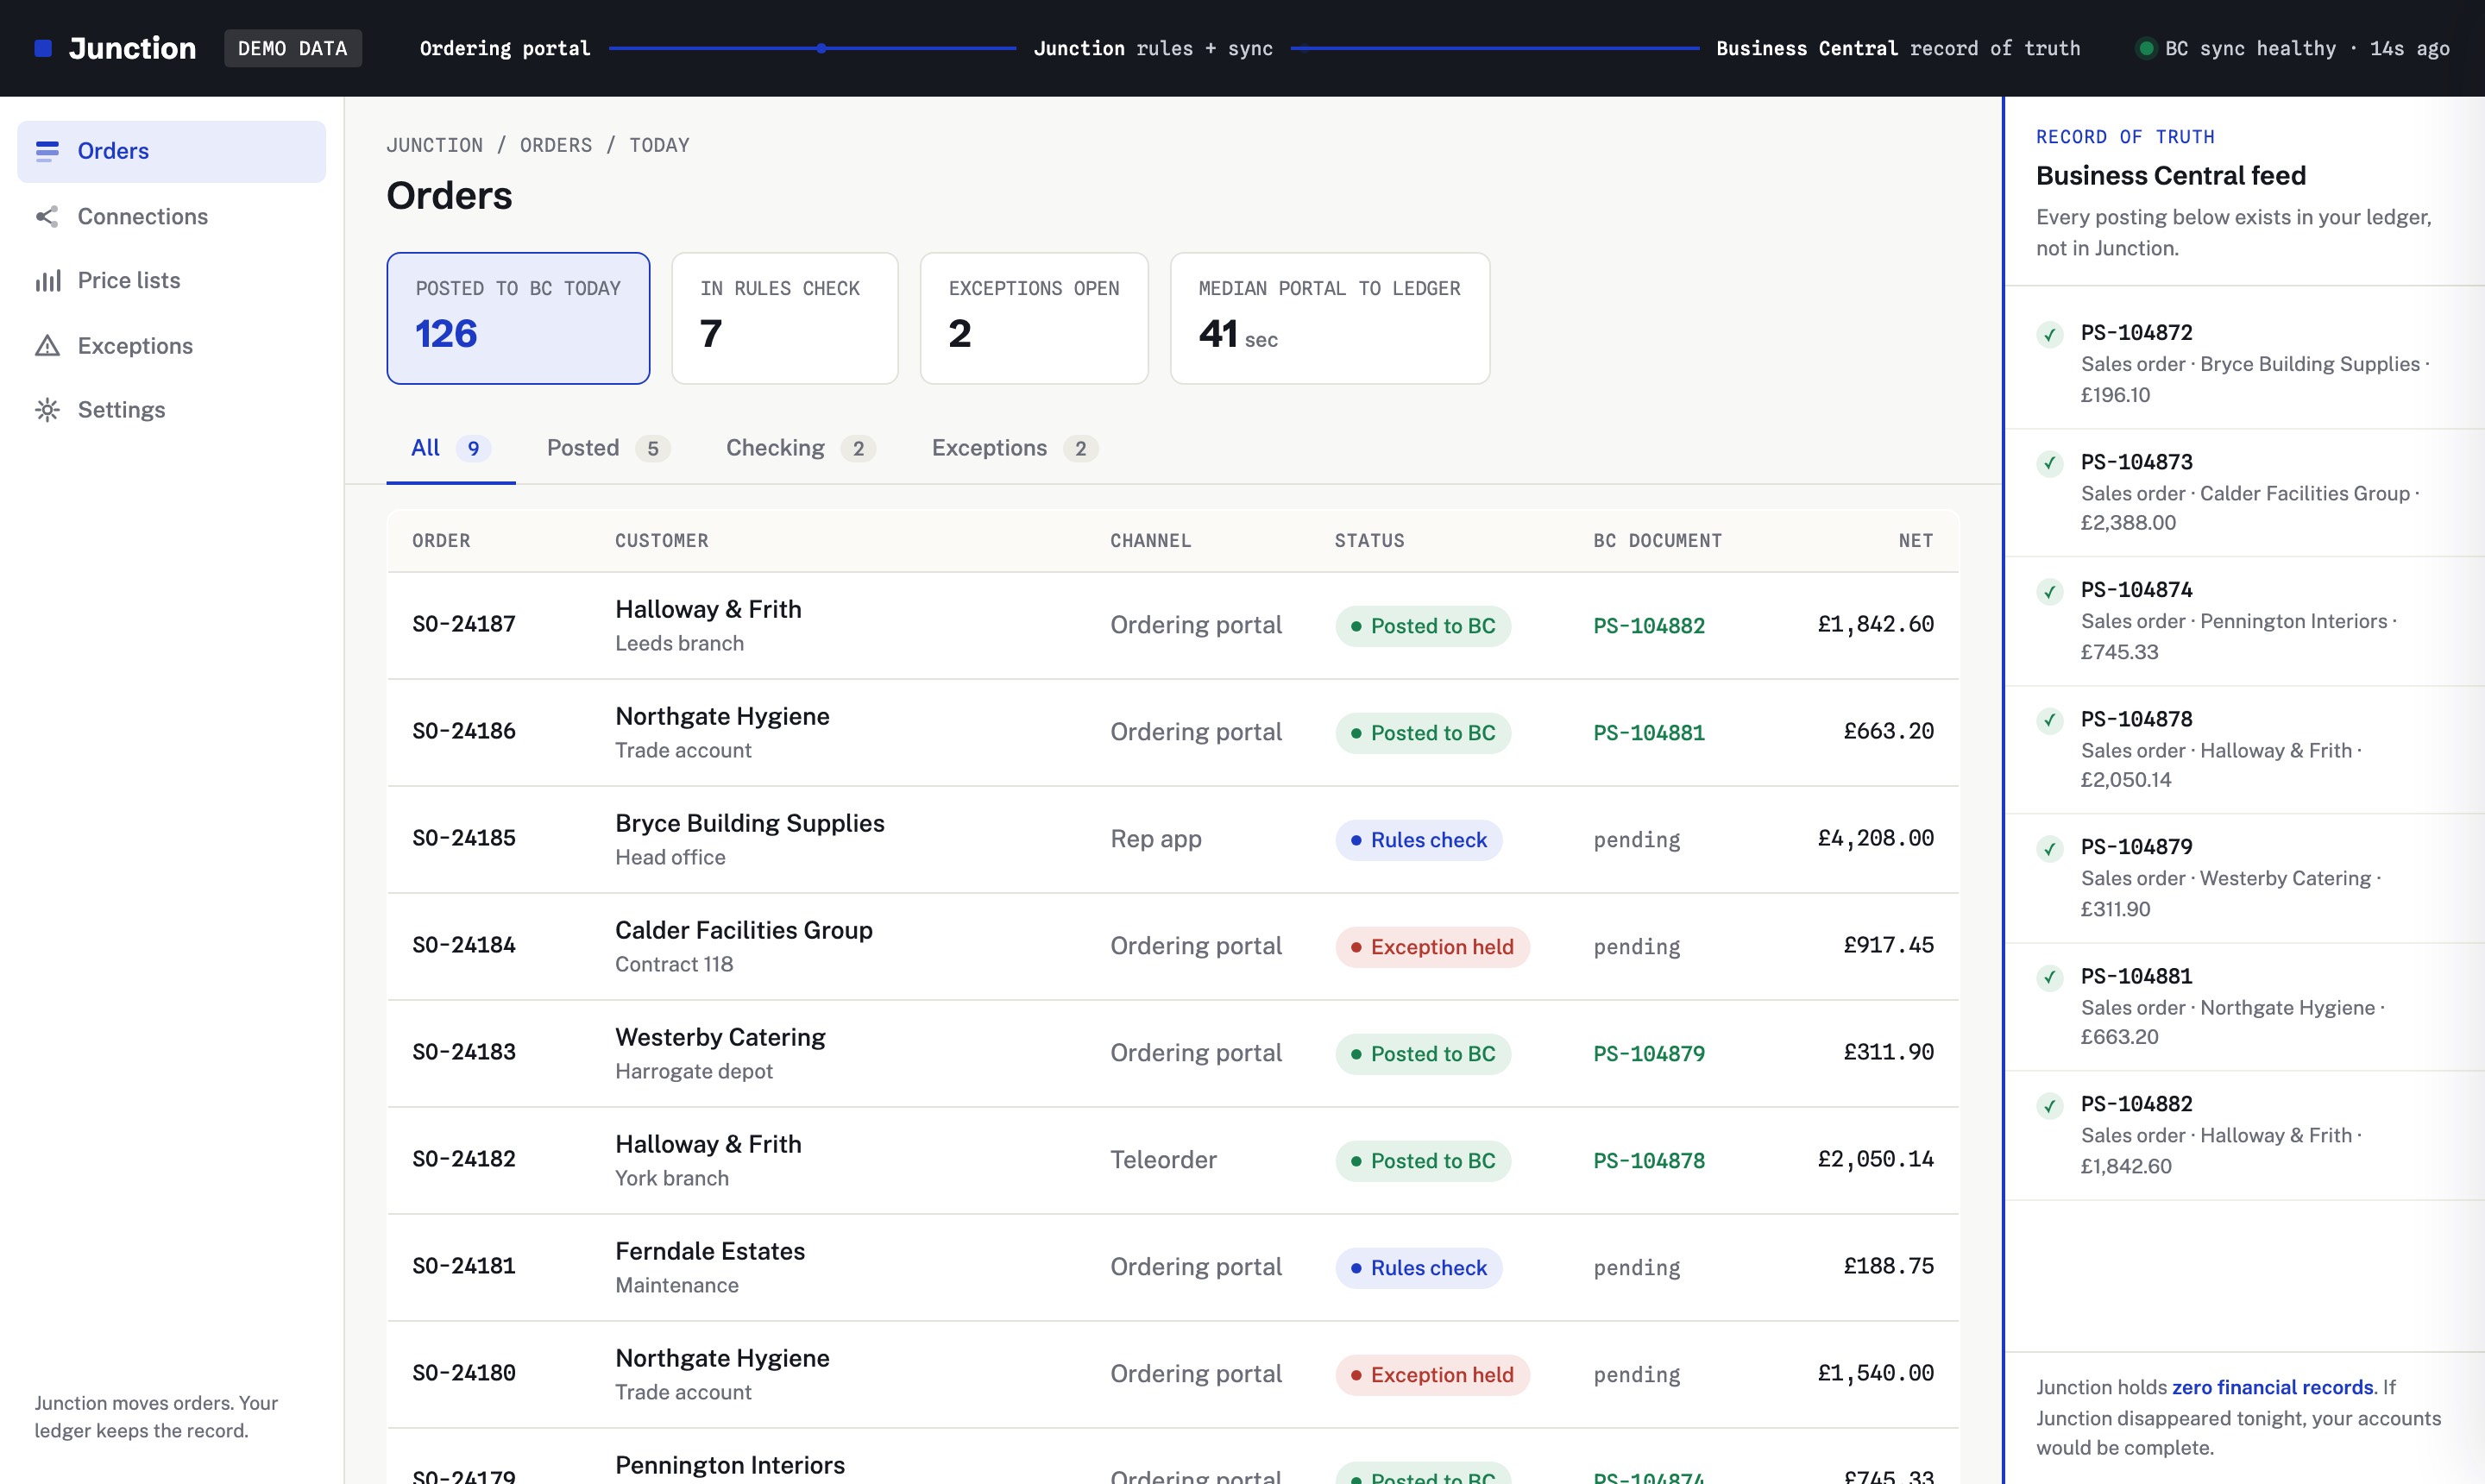Click the checkmark icon beside PS-104873
Image resolution: width=2485 pixels, height=1484 pixels.
click(x=2049, y=463)
